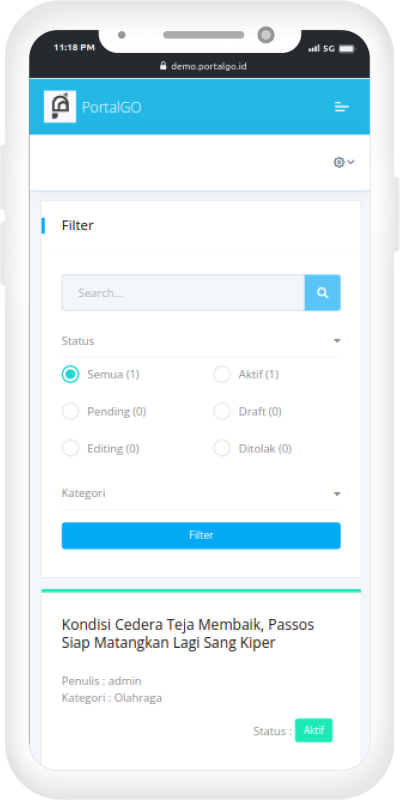
Task: Click the PortalGO logo image
Action: coord(60,107)
